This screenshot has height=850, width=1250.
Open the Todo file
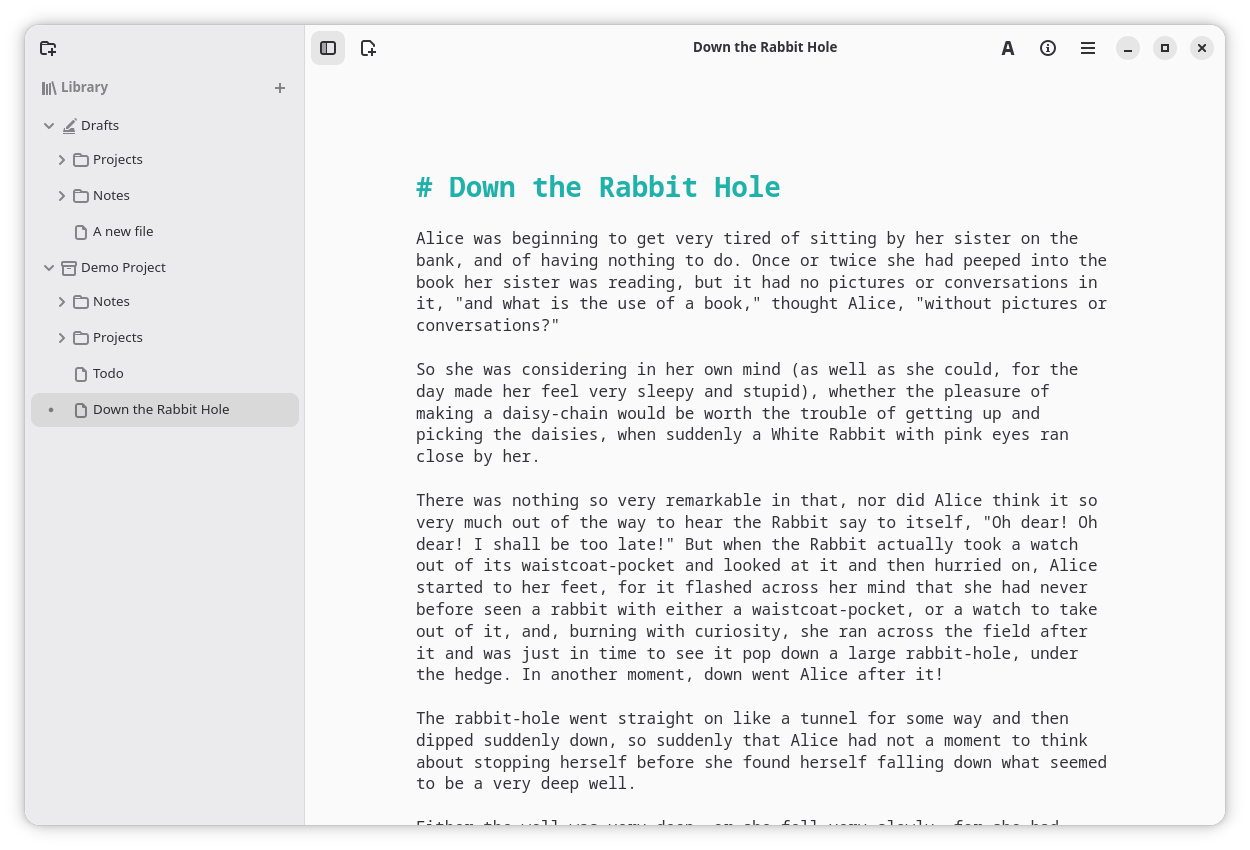tap(108, 373)
